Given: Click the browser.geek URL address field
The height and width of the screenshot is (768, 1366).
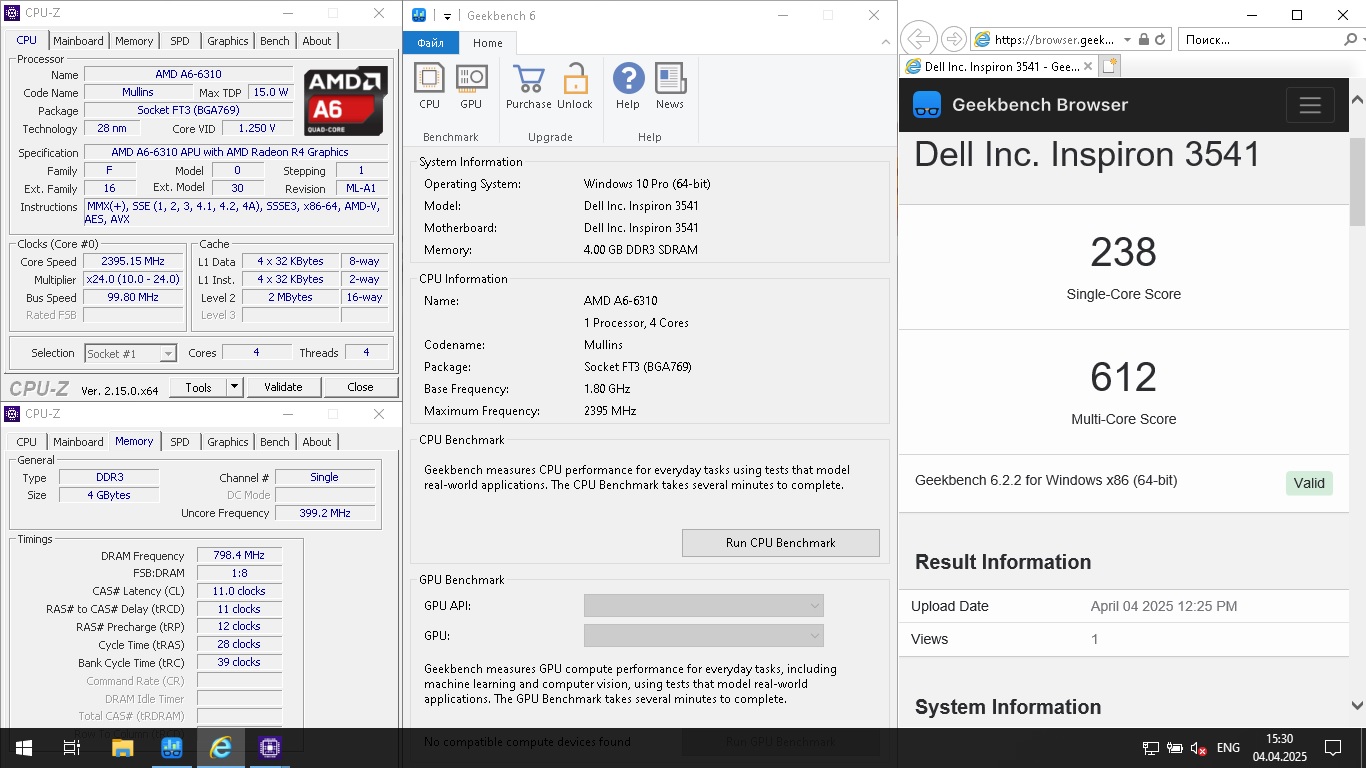Looking at the screenshot, I should pos(1054,40).
